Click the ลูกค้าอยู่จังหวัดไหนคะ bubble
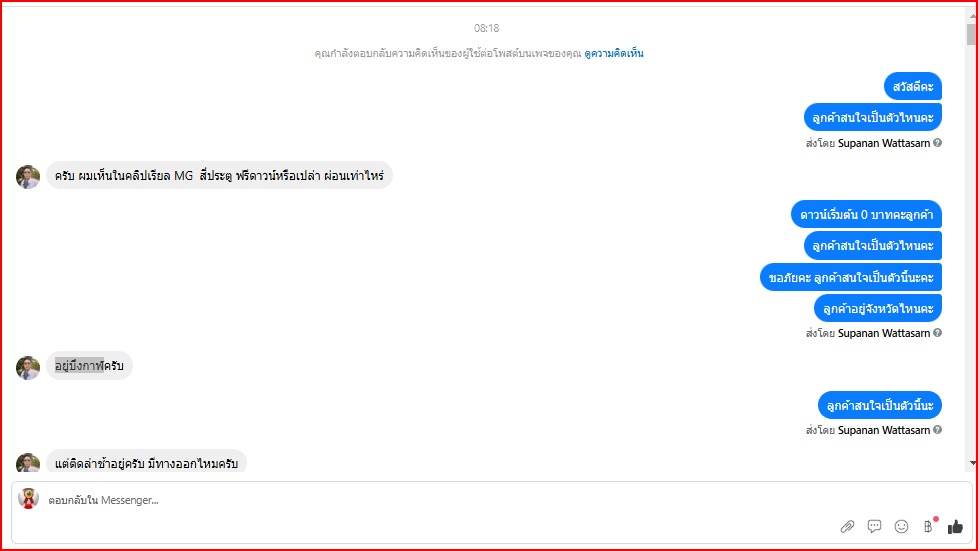The width and height of the screenshot is (978, 551). click(x=878, y=308)
